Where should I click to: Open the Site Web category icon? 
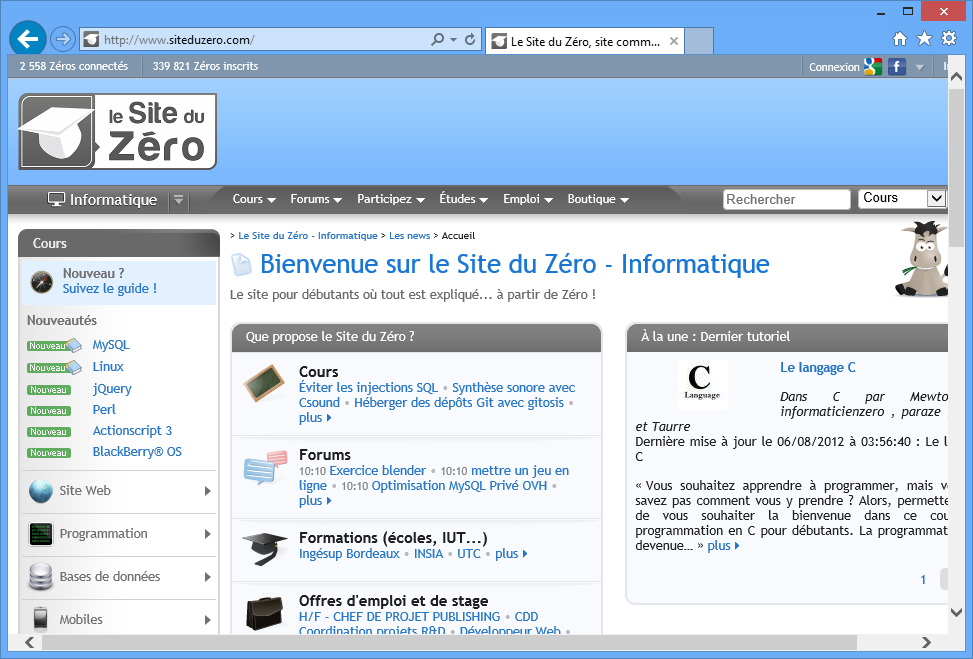40,491
